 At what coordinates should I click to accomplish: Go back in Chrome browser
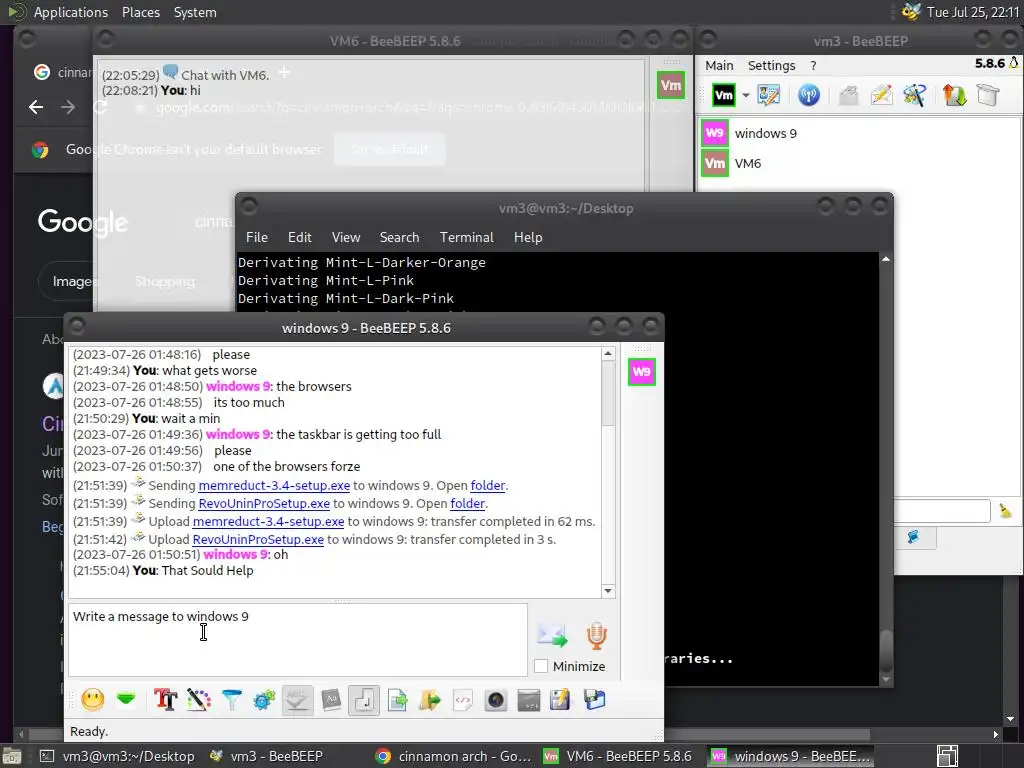pyautogui.click(x=36, y=107)
